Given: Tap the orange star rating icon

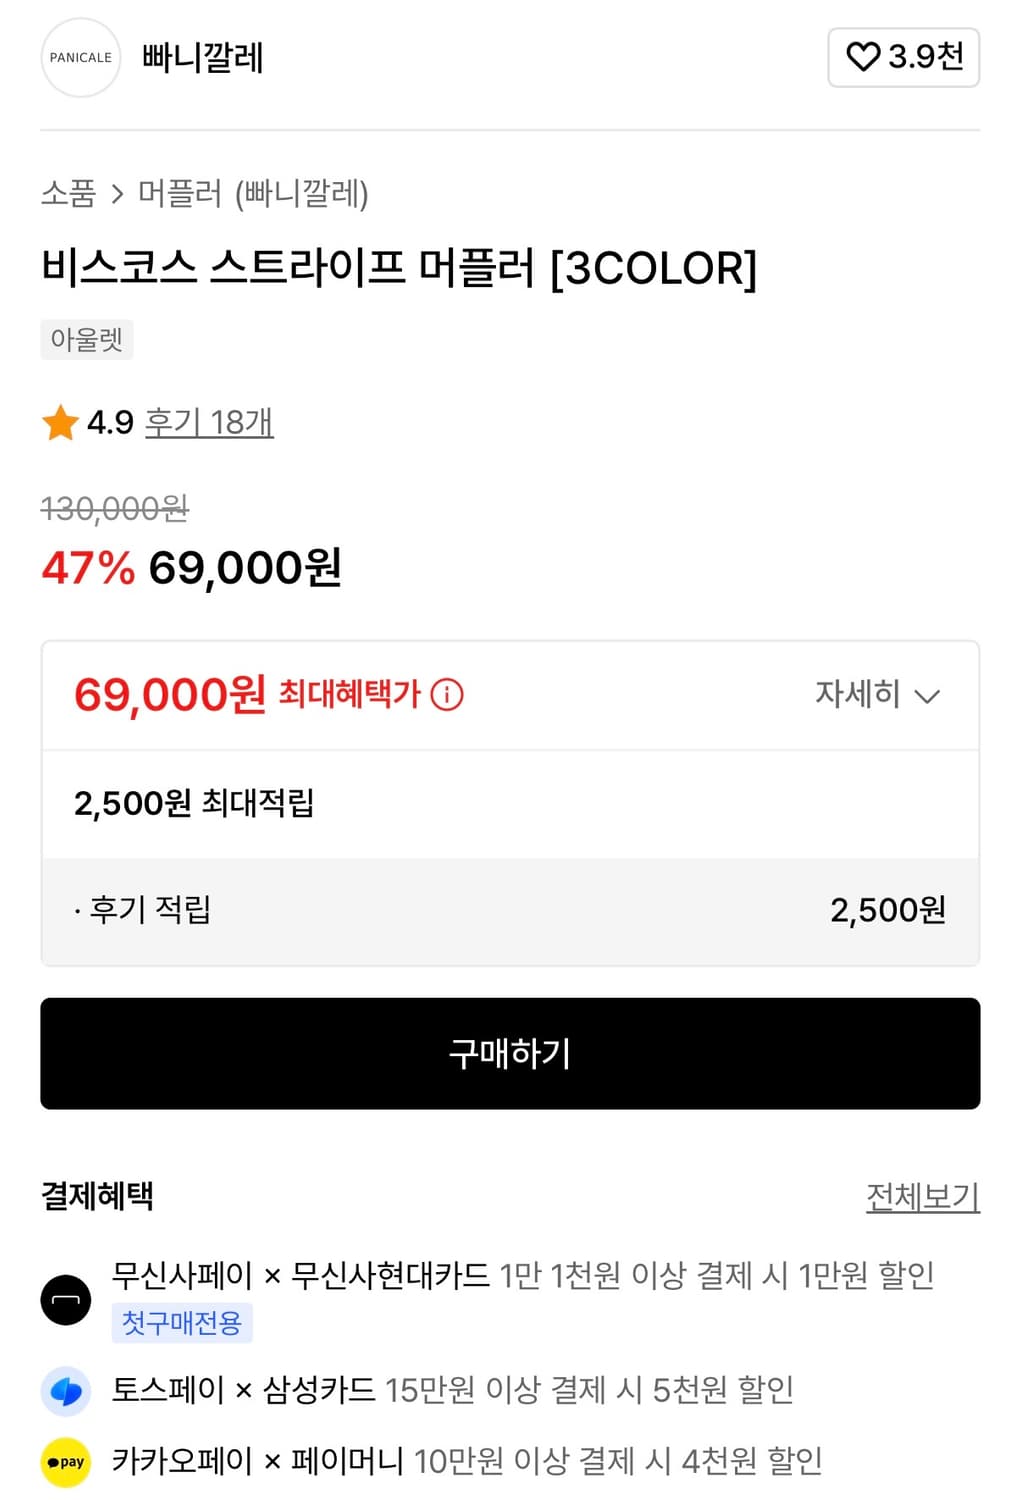Looking at the screenshot, I should [x=60, y=422].
